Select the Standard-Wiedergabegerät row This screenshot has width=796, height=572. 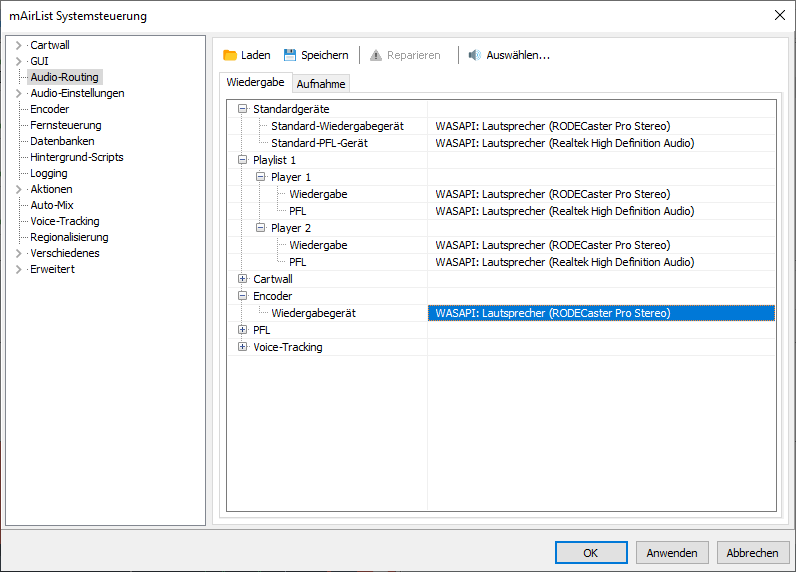[x=502, y=126]
